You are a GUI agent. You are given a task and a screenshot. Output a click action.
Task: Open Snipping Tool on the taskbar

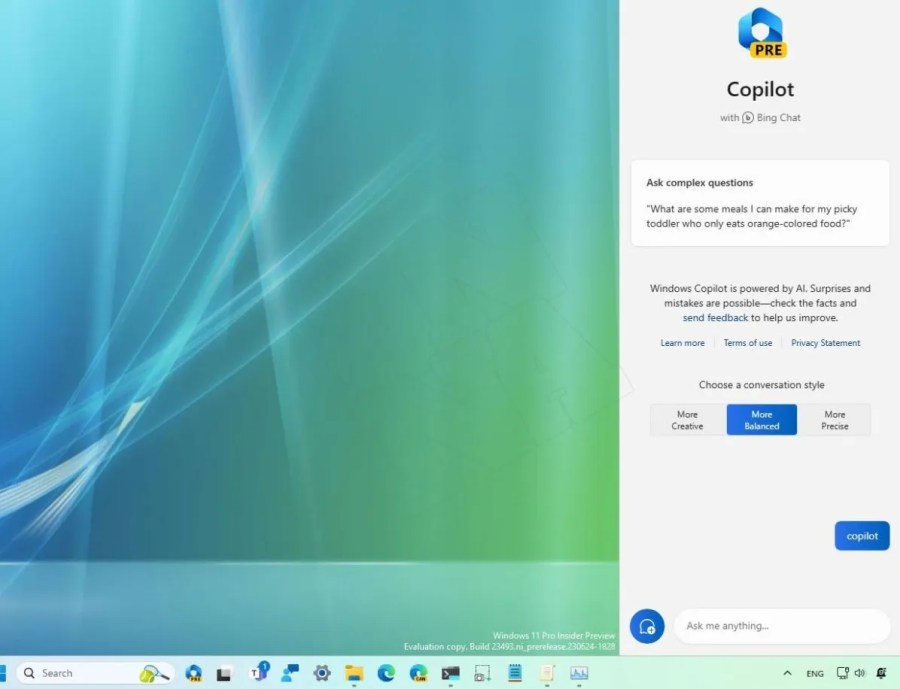tap(482, 673)
